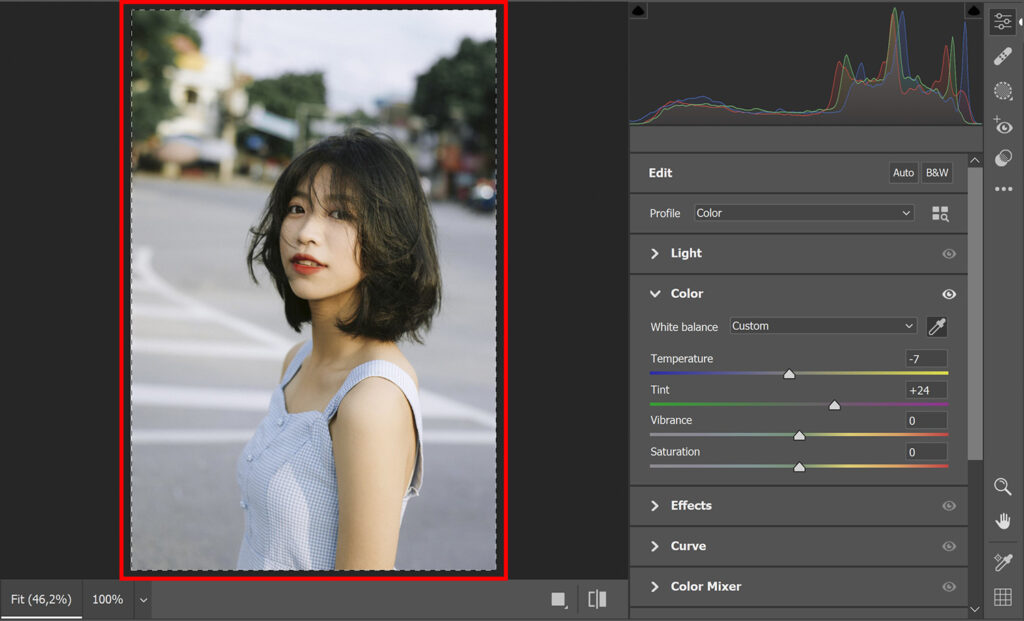Viewport: 1024px width, 621px height.
Task: Click the Tint value field +24
Action: coord(926,390)
